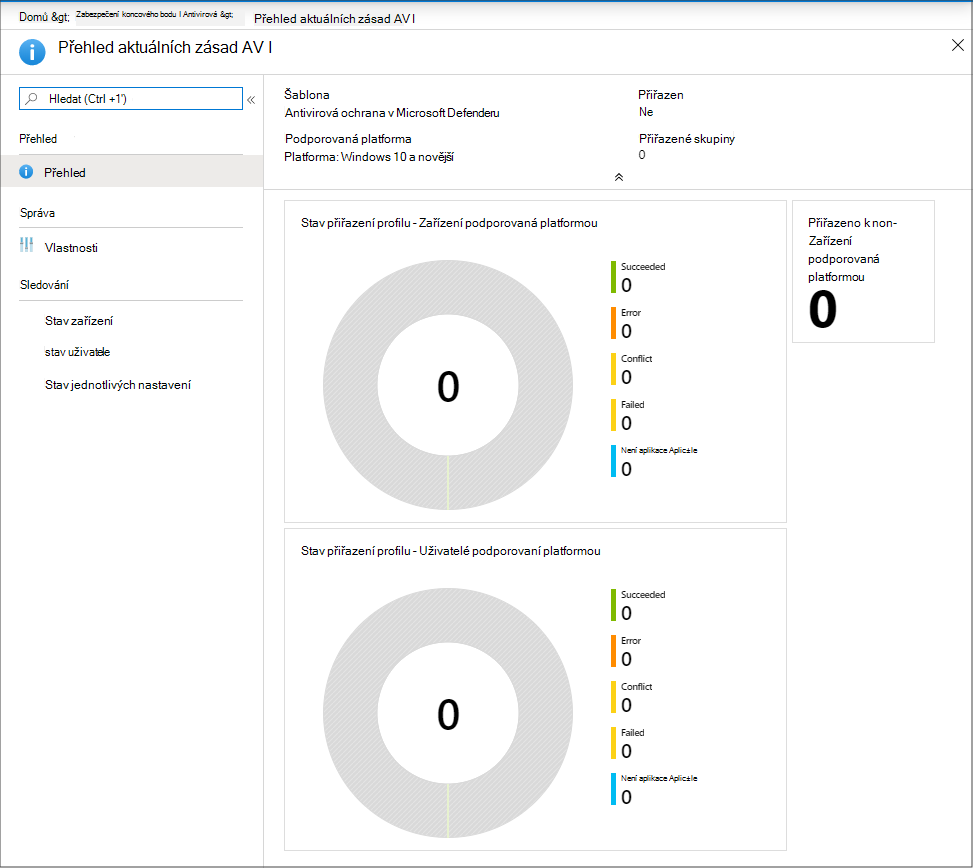Click Stav přiřazení profilu - Uživatelé chart title
The width and height of the screenshot is (973, 868).
pos(451,551)
